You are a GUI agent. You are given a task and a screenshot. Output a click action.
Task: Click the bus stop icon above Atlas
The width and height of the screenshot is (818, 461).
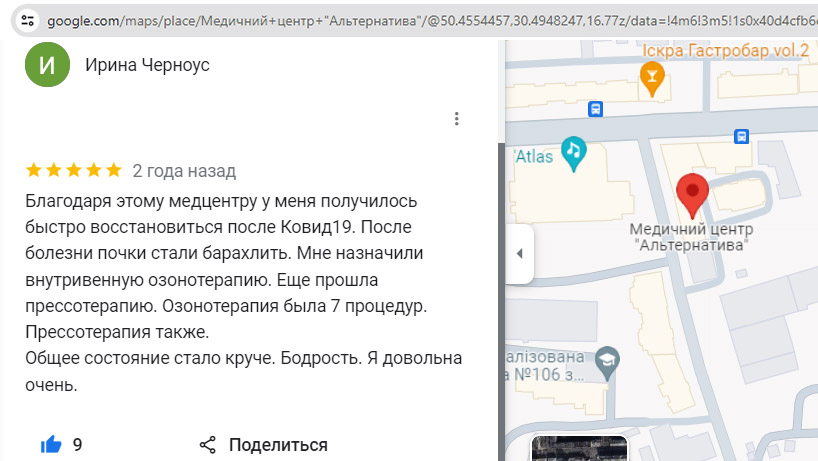click(x=596, y=109)
